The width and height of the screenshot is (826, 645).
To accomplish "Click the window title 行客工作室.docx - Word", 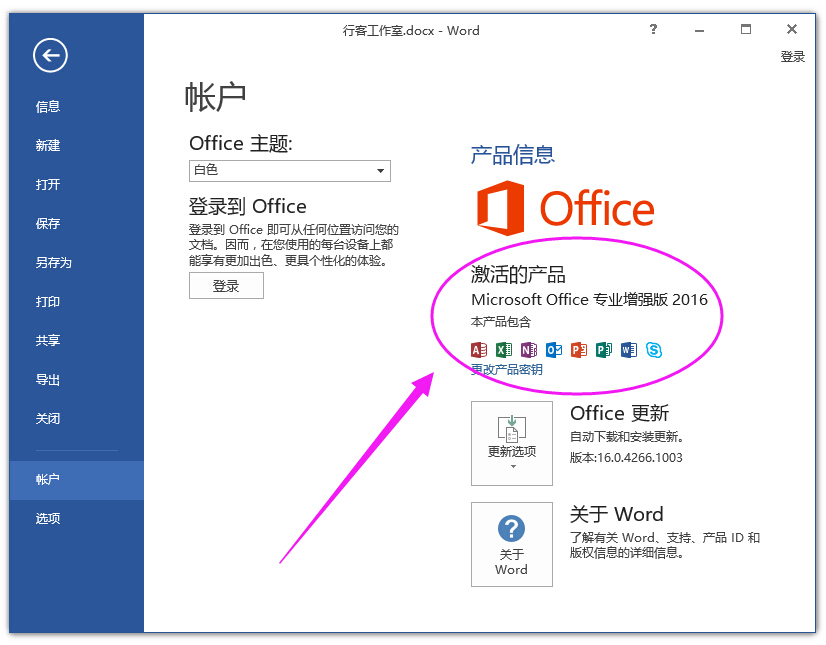I will [411, 31].
